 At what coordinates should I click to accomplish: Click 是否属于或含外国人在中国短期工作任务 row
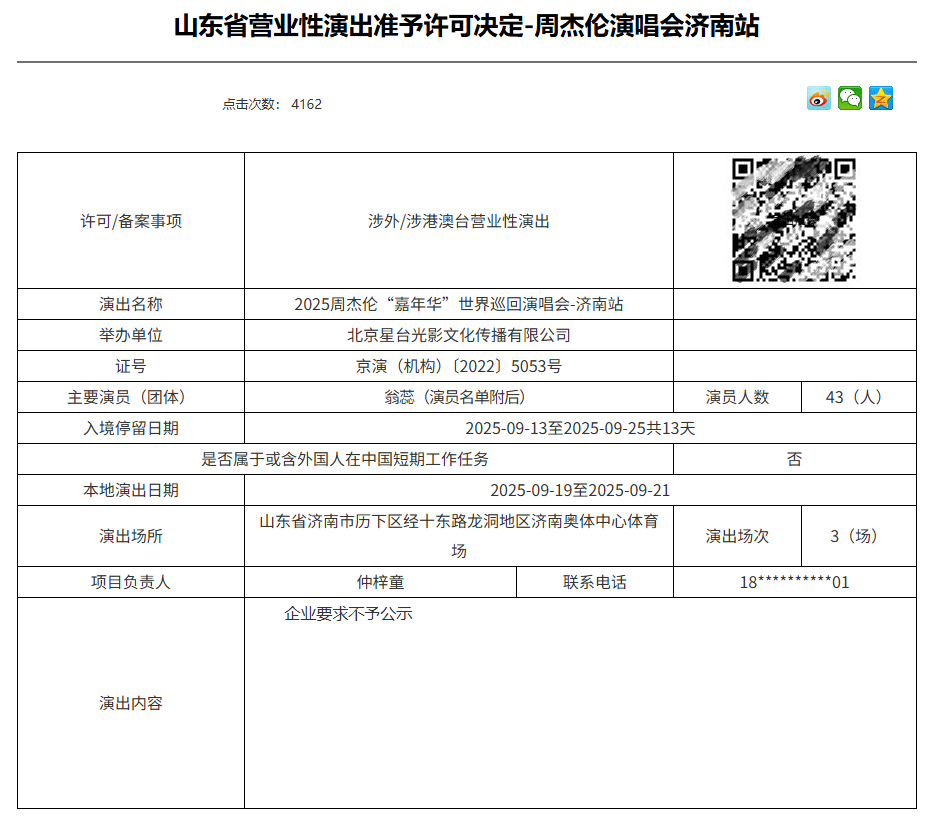pos(345,459)
